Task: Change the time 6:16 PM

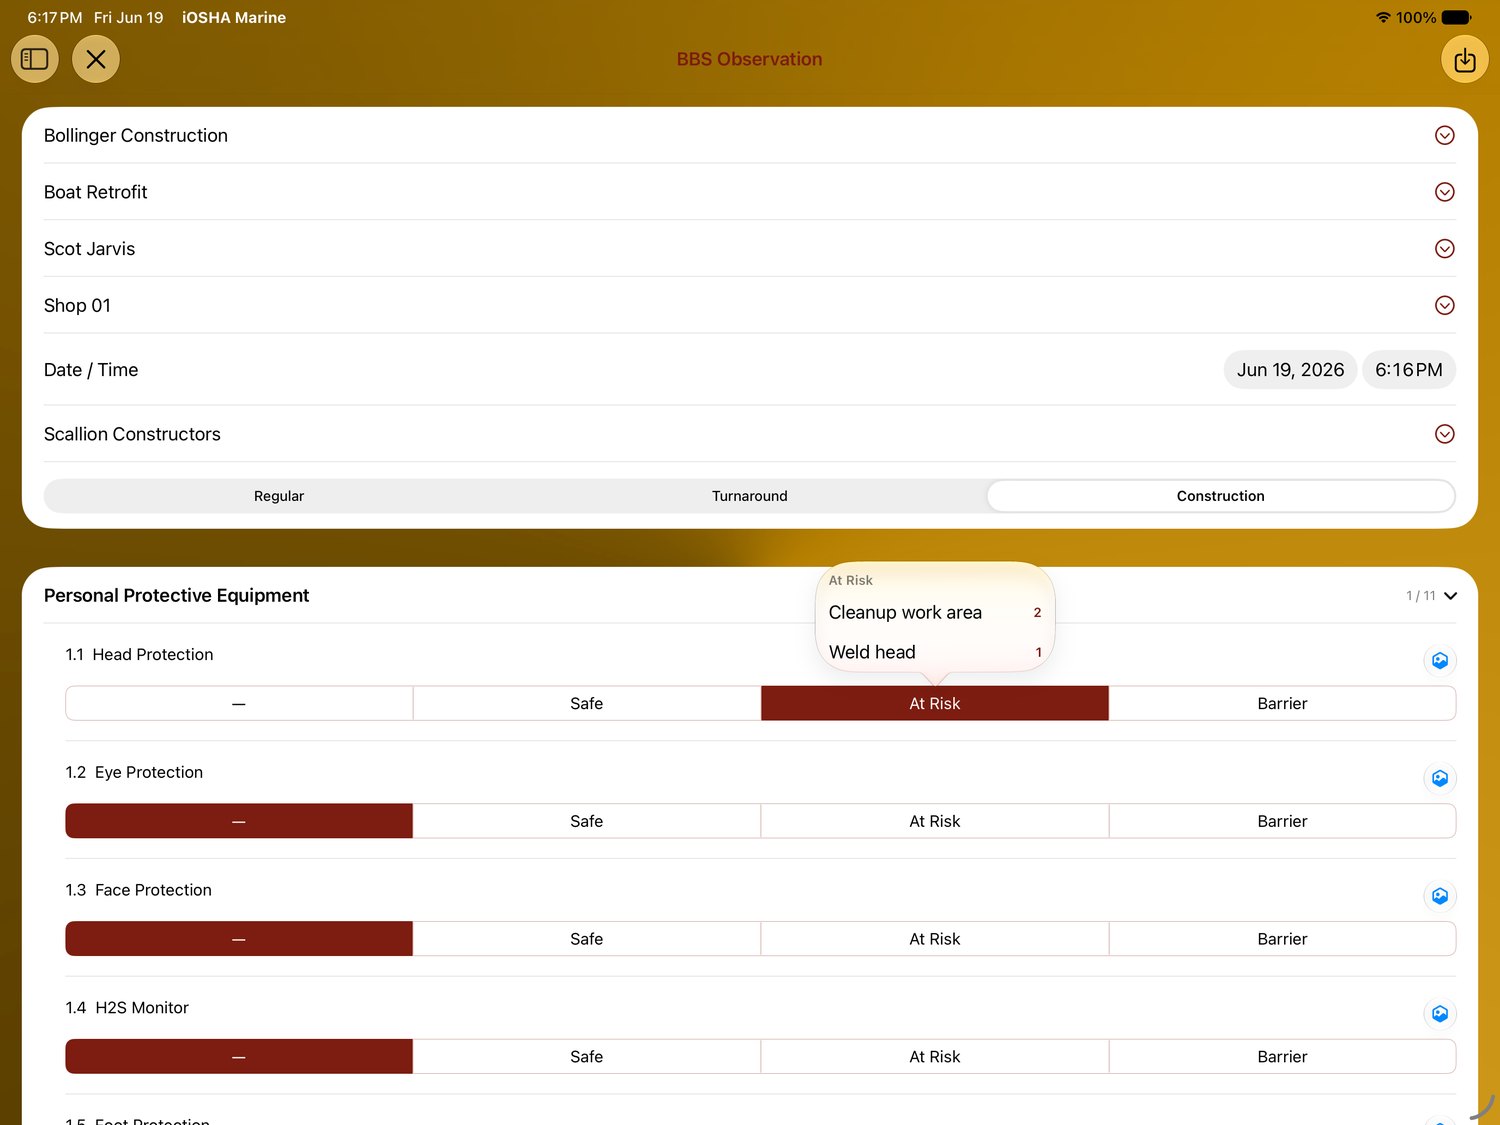Action: (x=1408, y=370)
